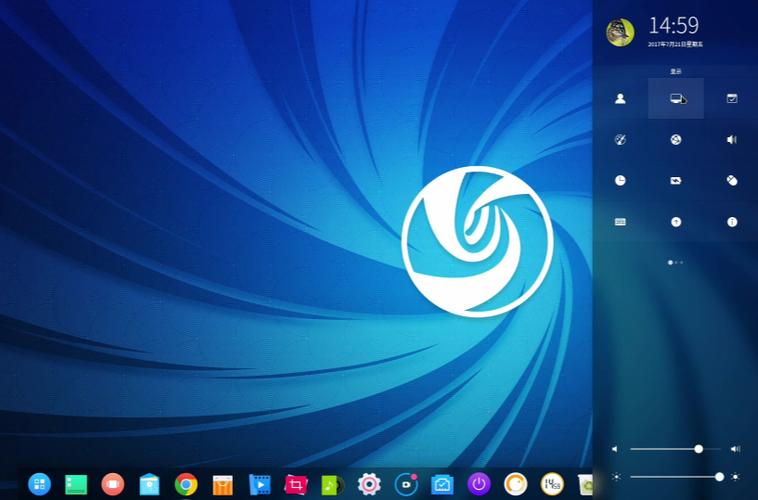Open Power settings battery icon
The image size is (758, 500).
[676, 181]
